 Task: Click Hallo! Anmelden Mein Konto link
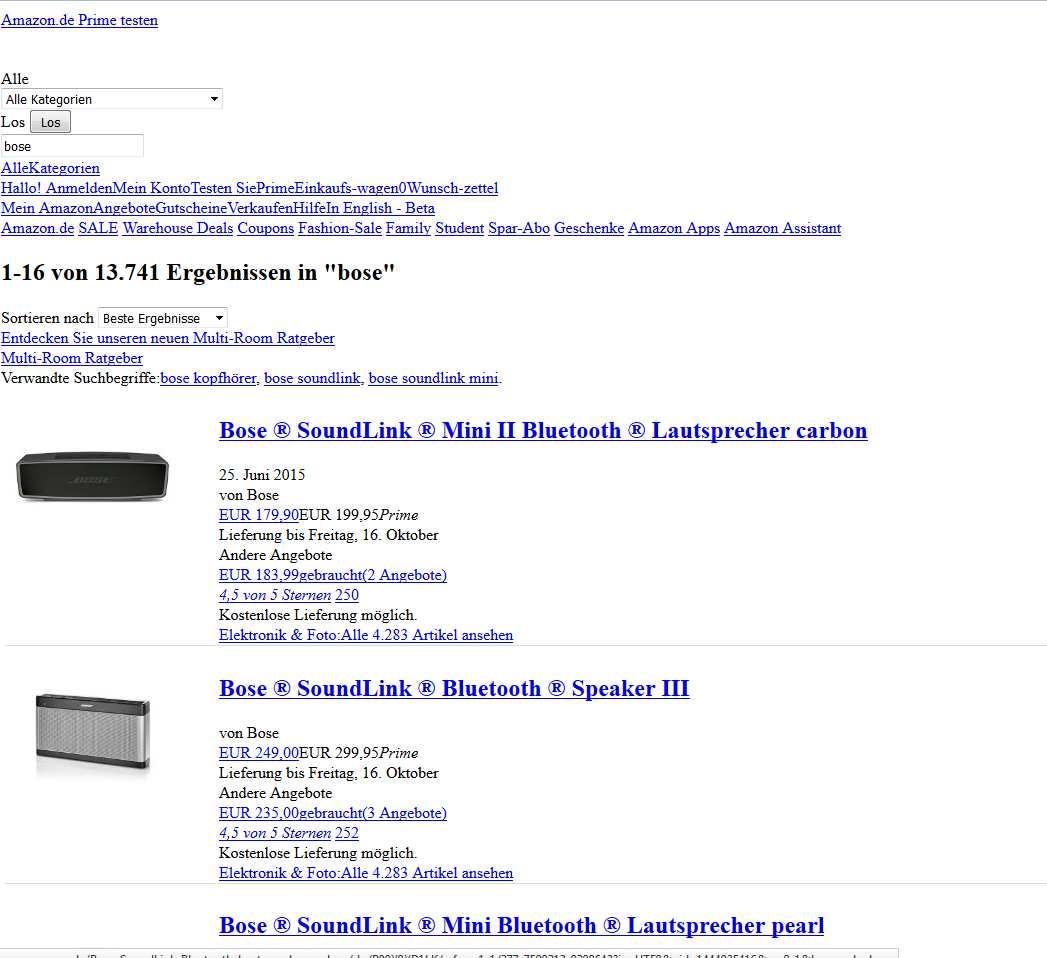(95, 188)
